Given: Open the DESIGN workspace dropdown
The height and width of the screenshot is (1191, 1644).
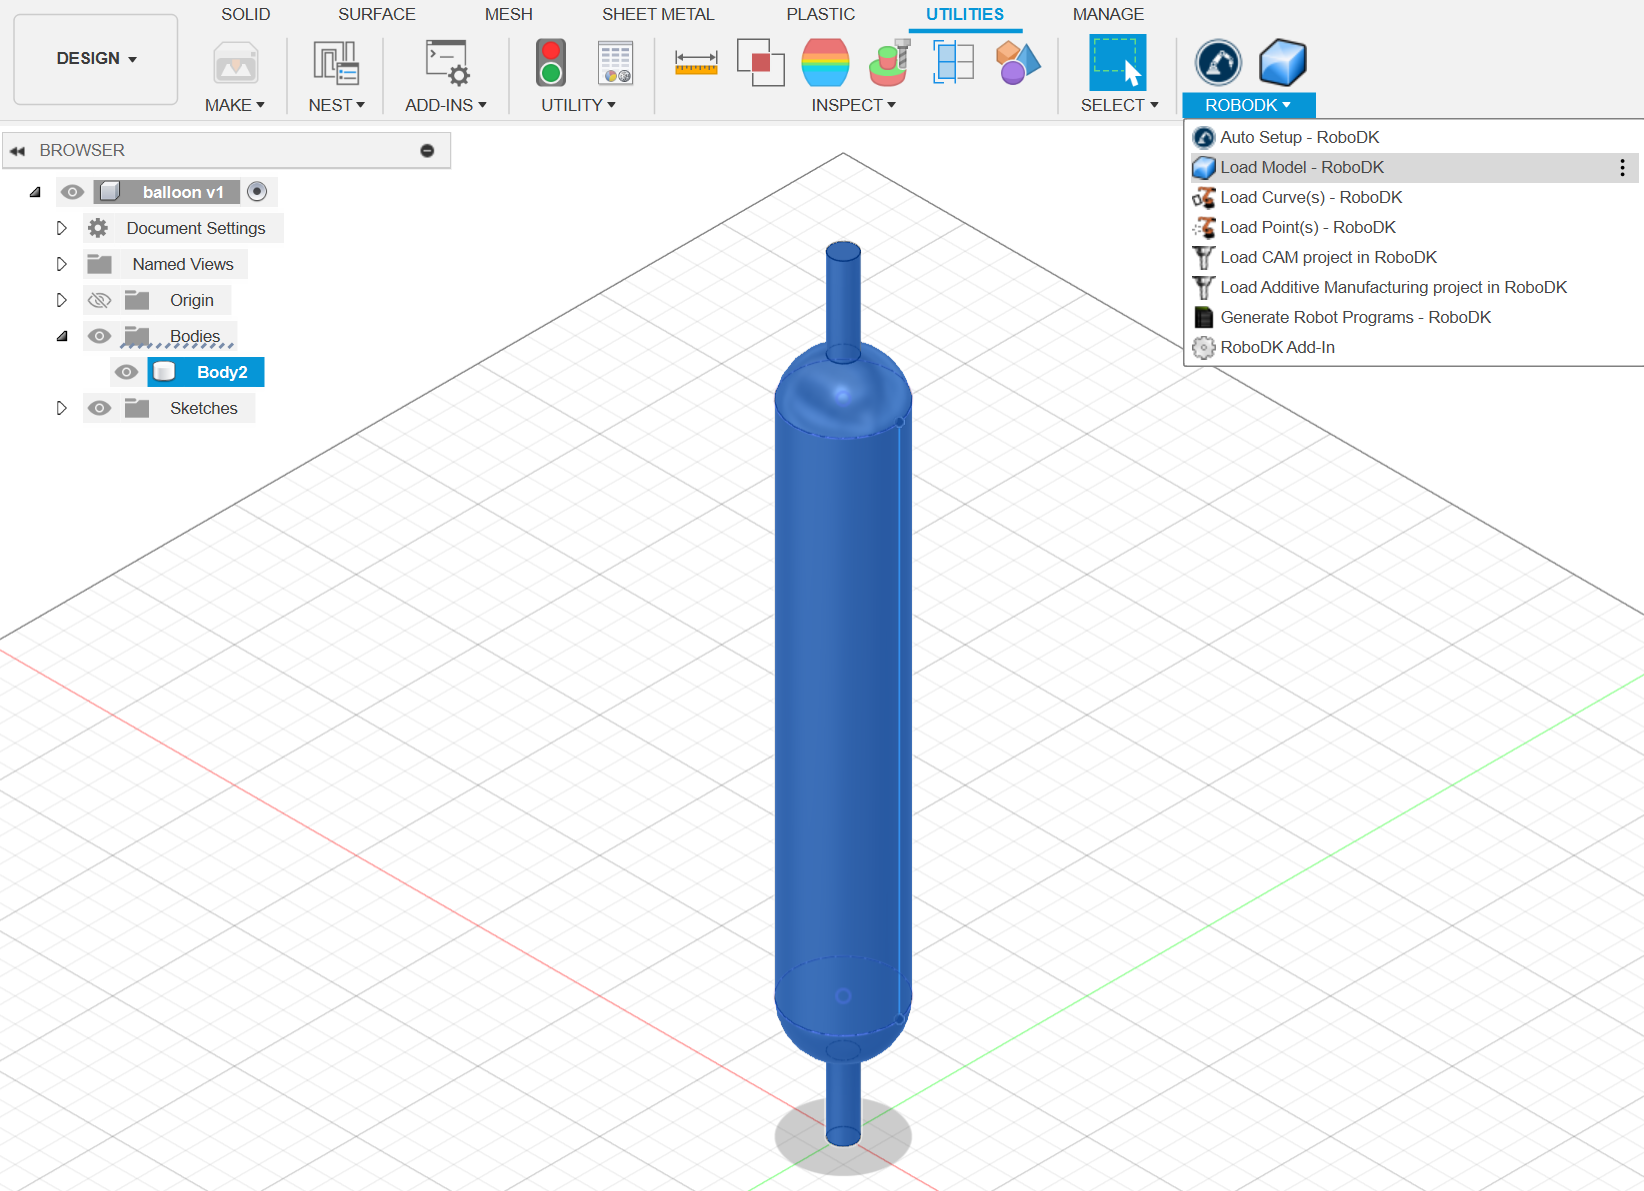Looking at the screenshot, I should coord(96,59).
